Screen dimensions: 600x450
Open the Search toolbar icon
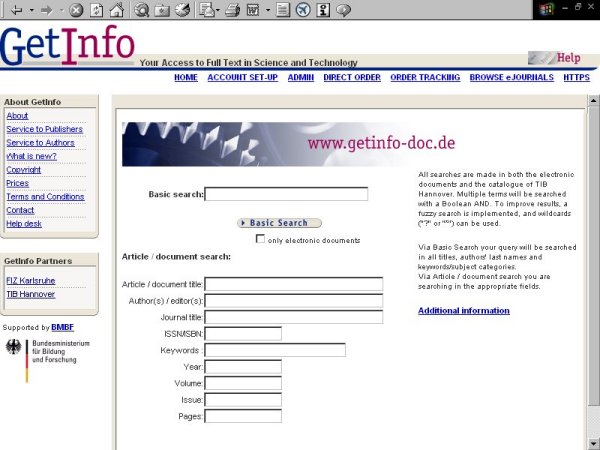click(x=142, y=10)
